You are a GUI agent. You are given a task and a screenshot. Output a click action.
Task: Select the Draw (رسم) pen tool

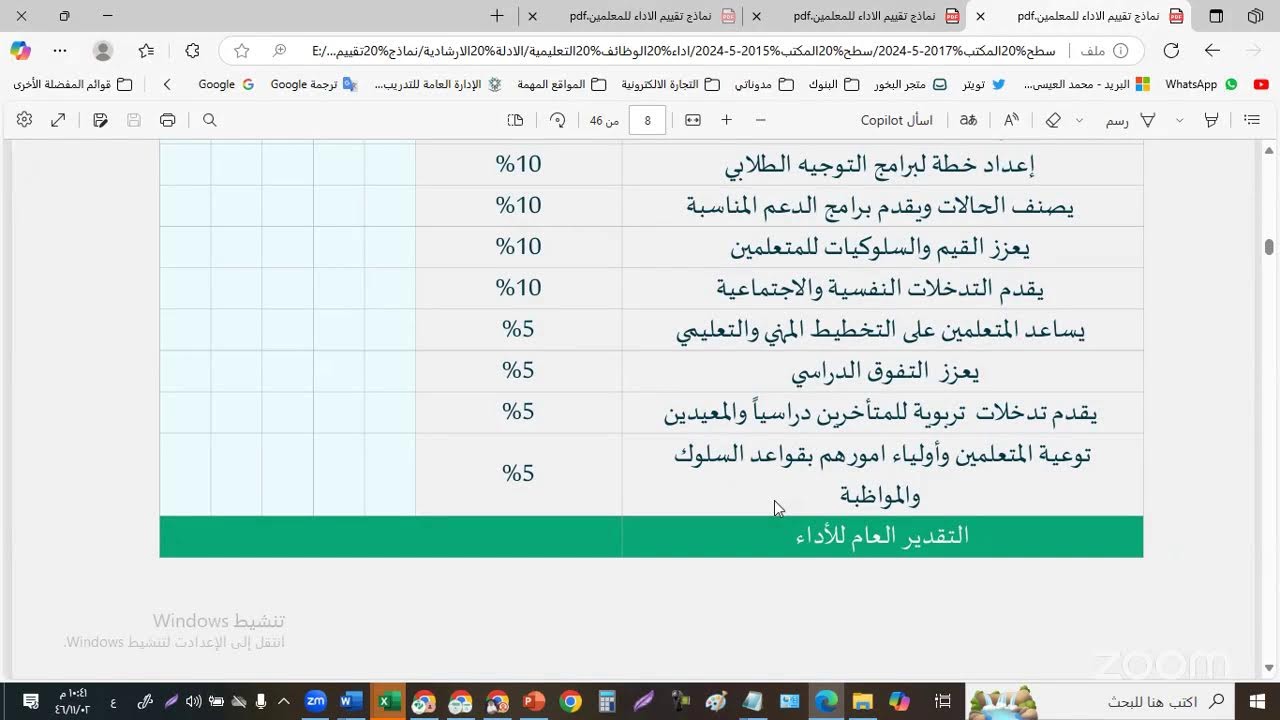pyautogui.click(x=1131, y=120)
